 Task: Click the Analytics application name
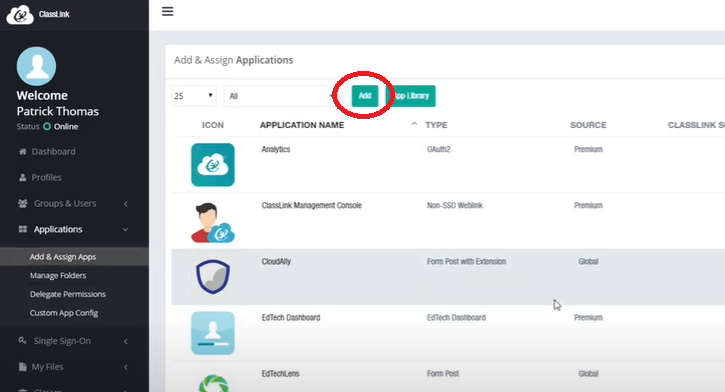pyautogui.click(x=276, y=149)
